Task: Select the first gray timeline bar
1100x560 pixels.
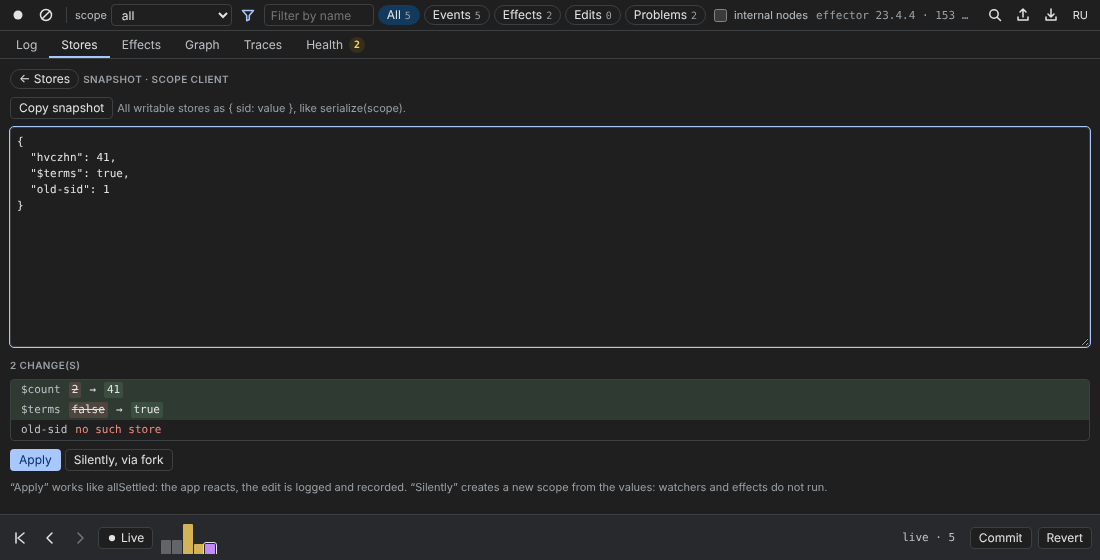Action: coord(166,547)
